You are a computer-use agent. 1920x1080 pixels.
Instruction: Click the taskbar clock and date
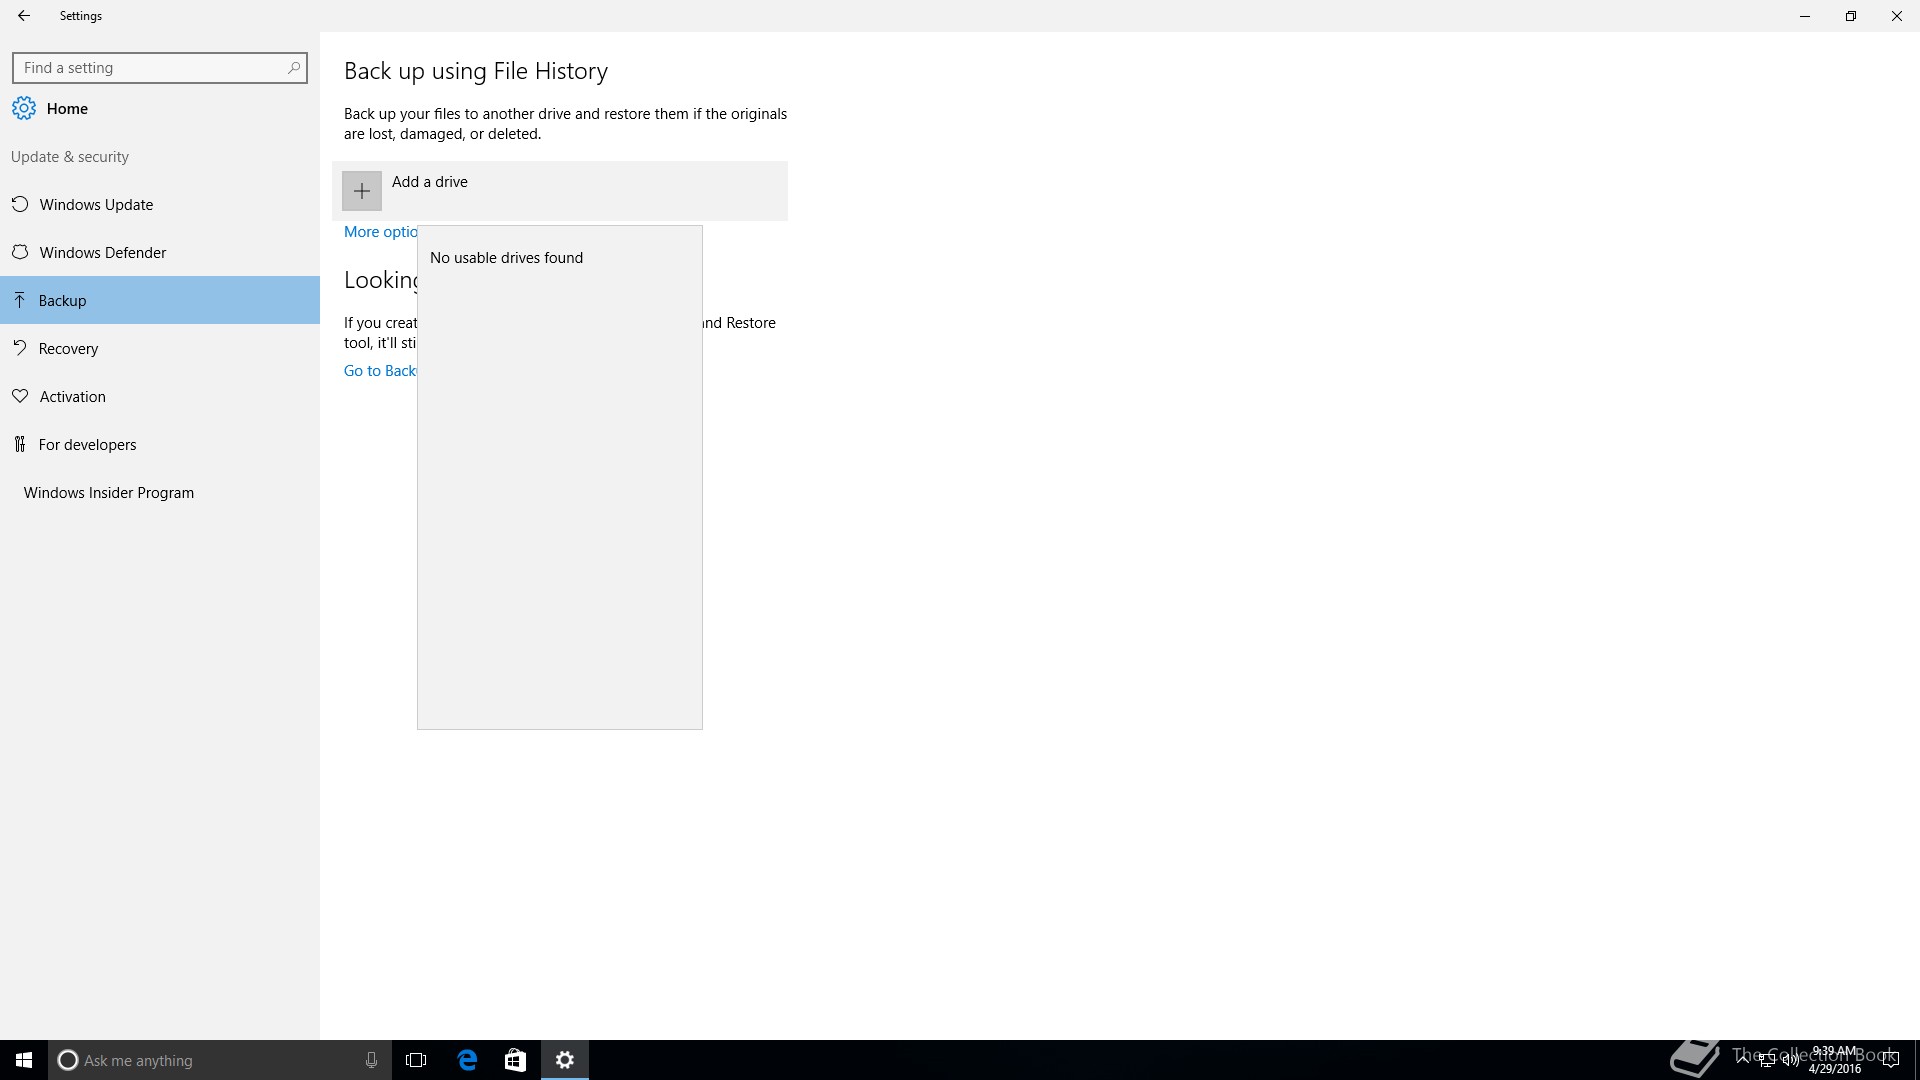pos(1834,1060)
